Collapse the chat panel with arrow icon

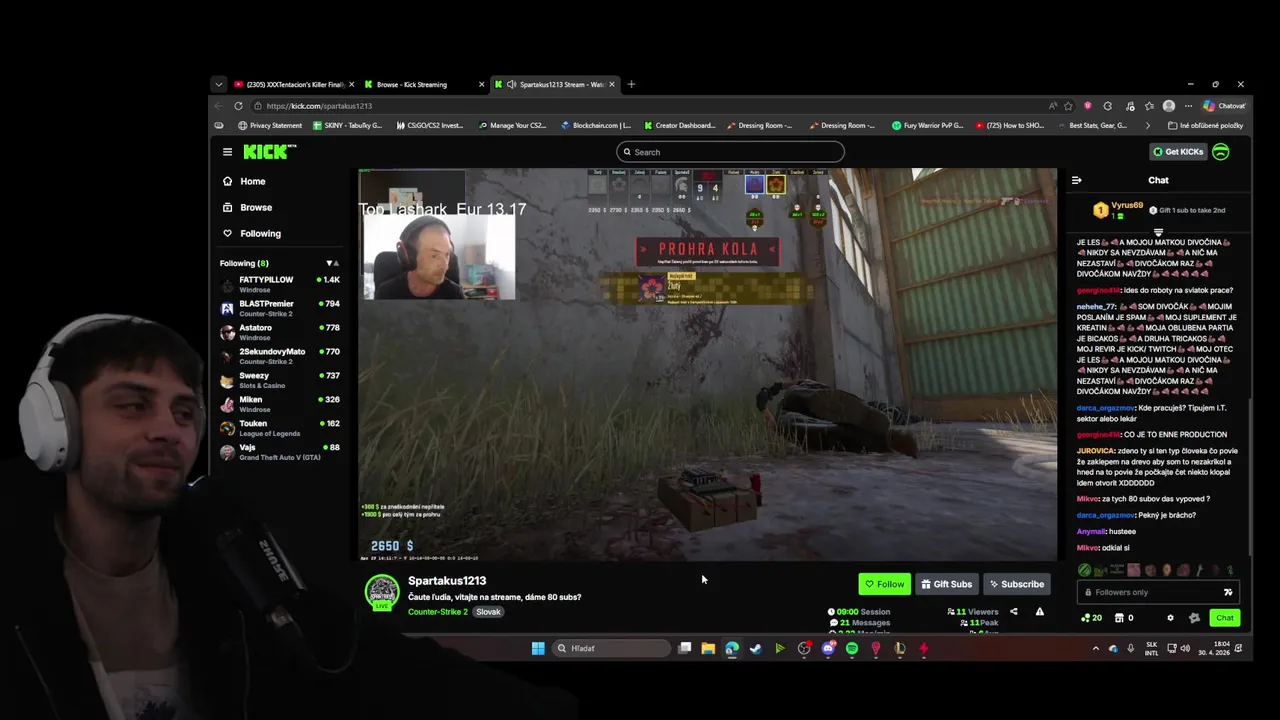1076,180
